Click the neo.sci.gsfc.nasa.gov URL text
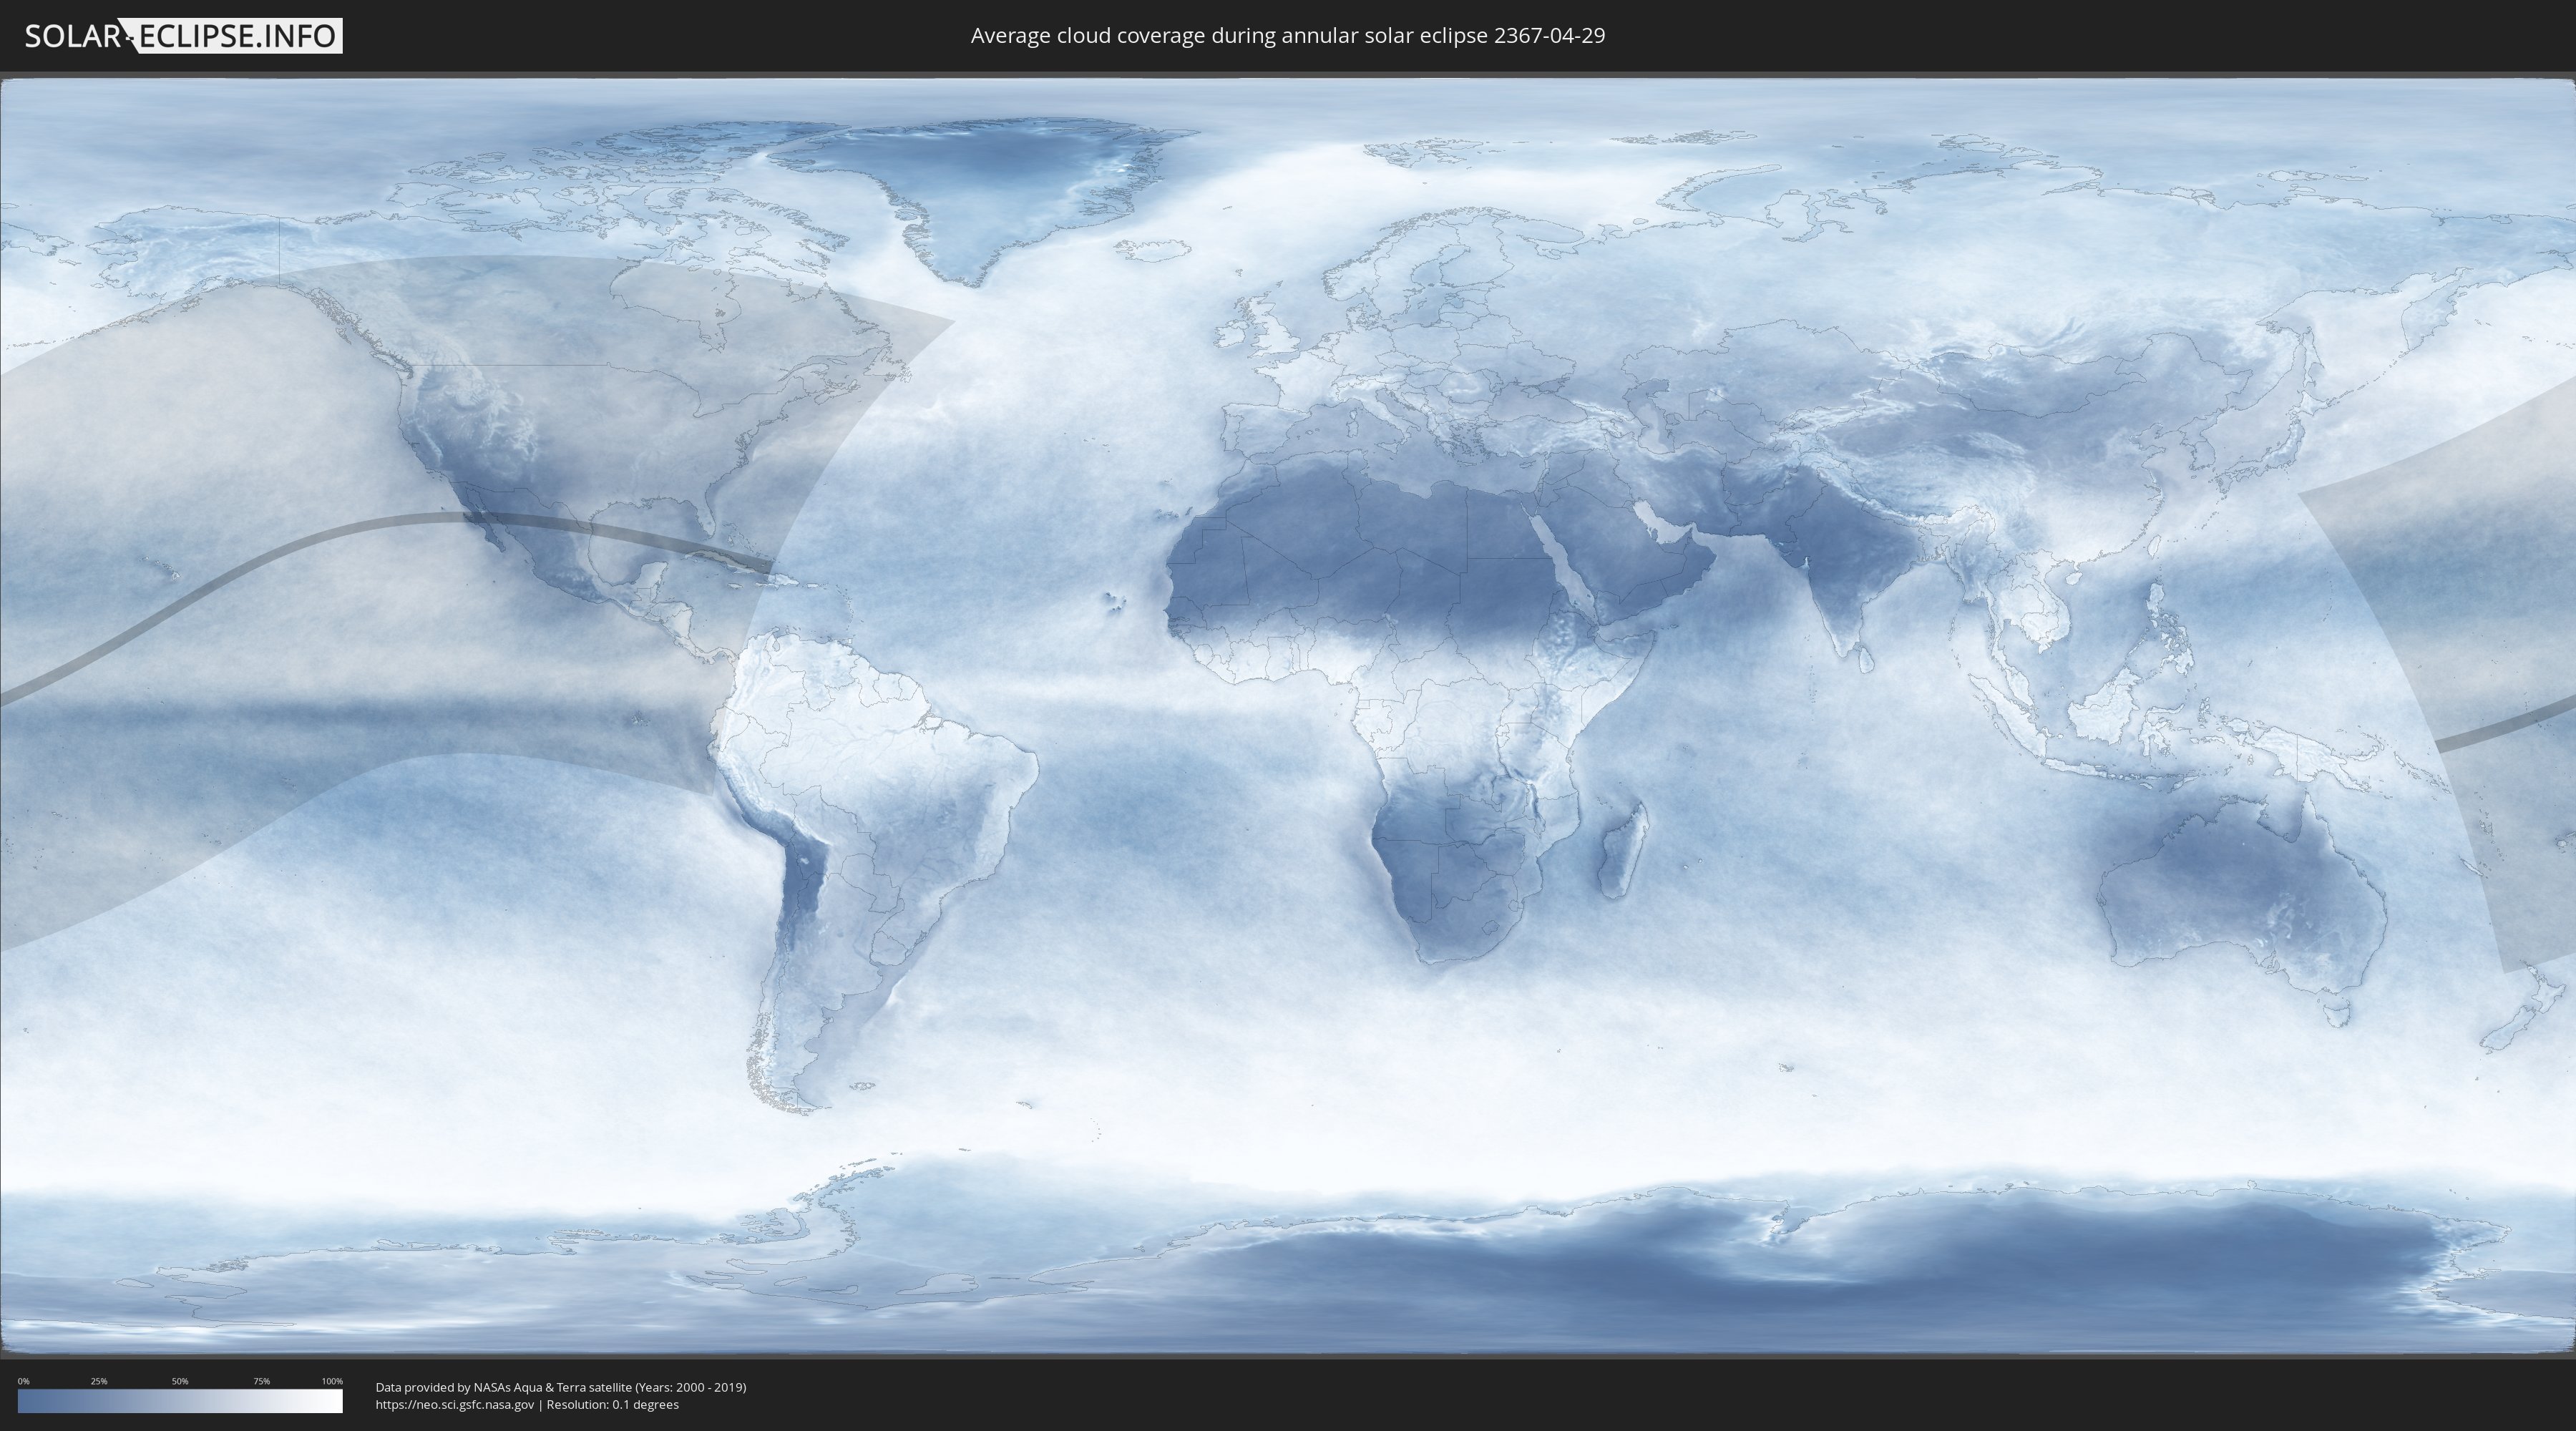The image size is (2576, 1431). click(455, 1405)
